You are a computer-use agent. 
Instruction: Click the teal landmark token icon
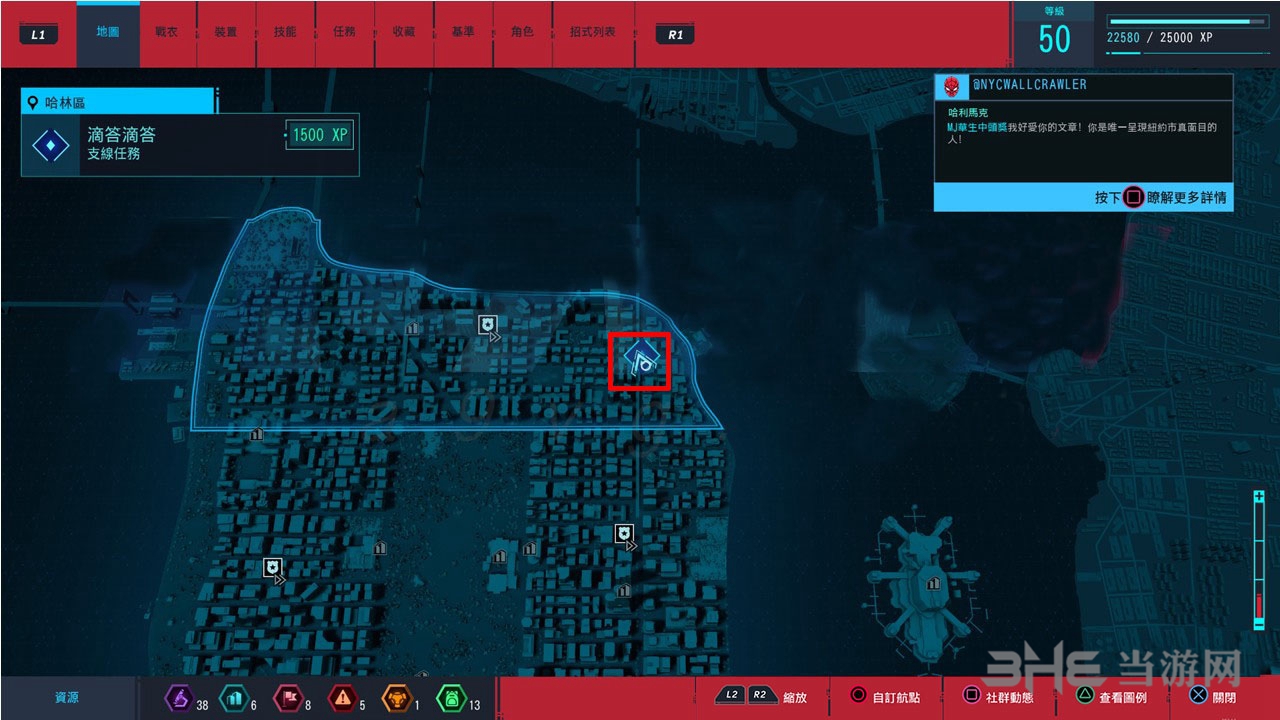click(232, 698)
